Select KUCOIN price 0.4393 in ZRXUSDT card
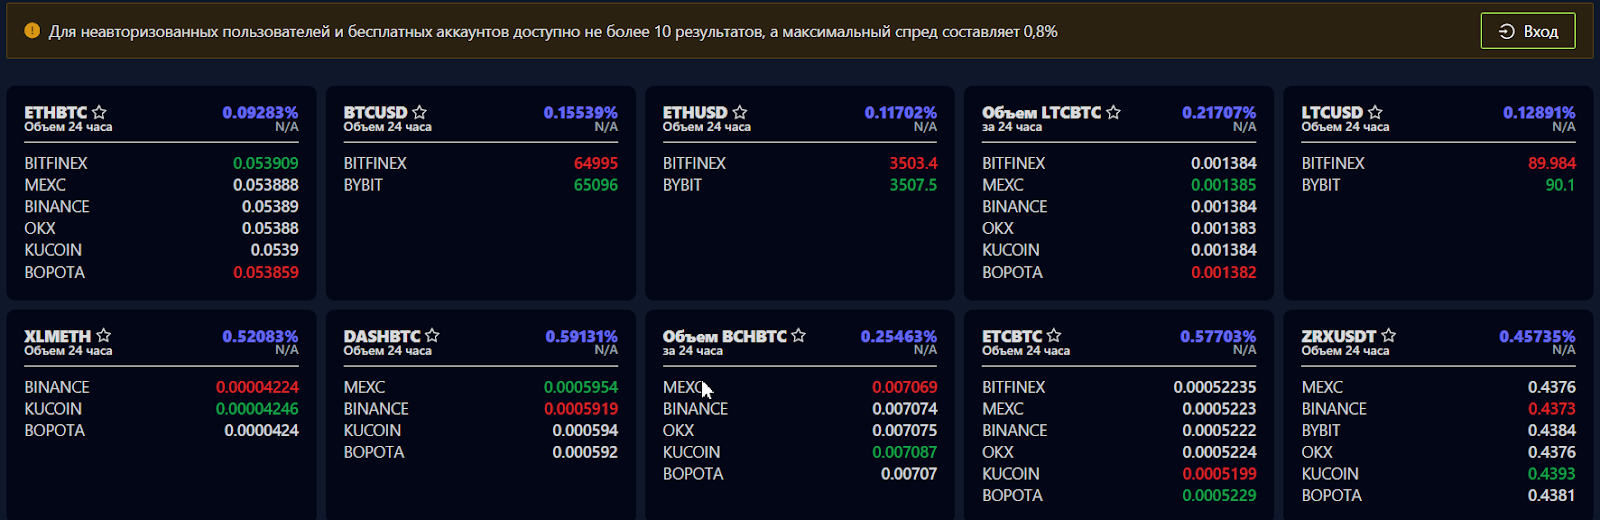The image size is (1600, 520). [1552, 474]
